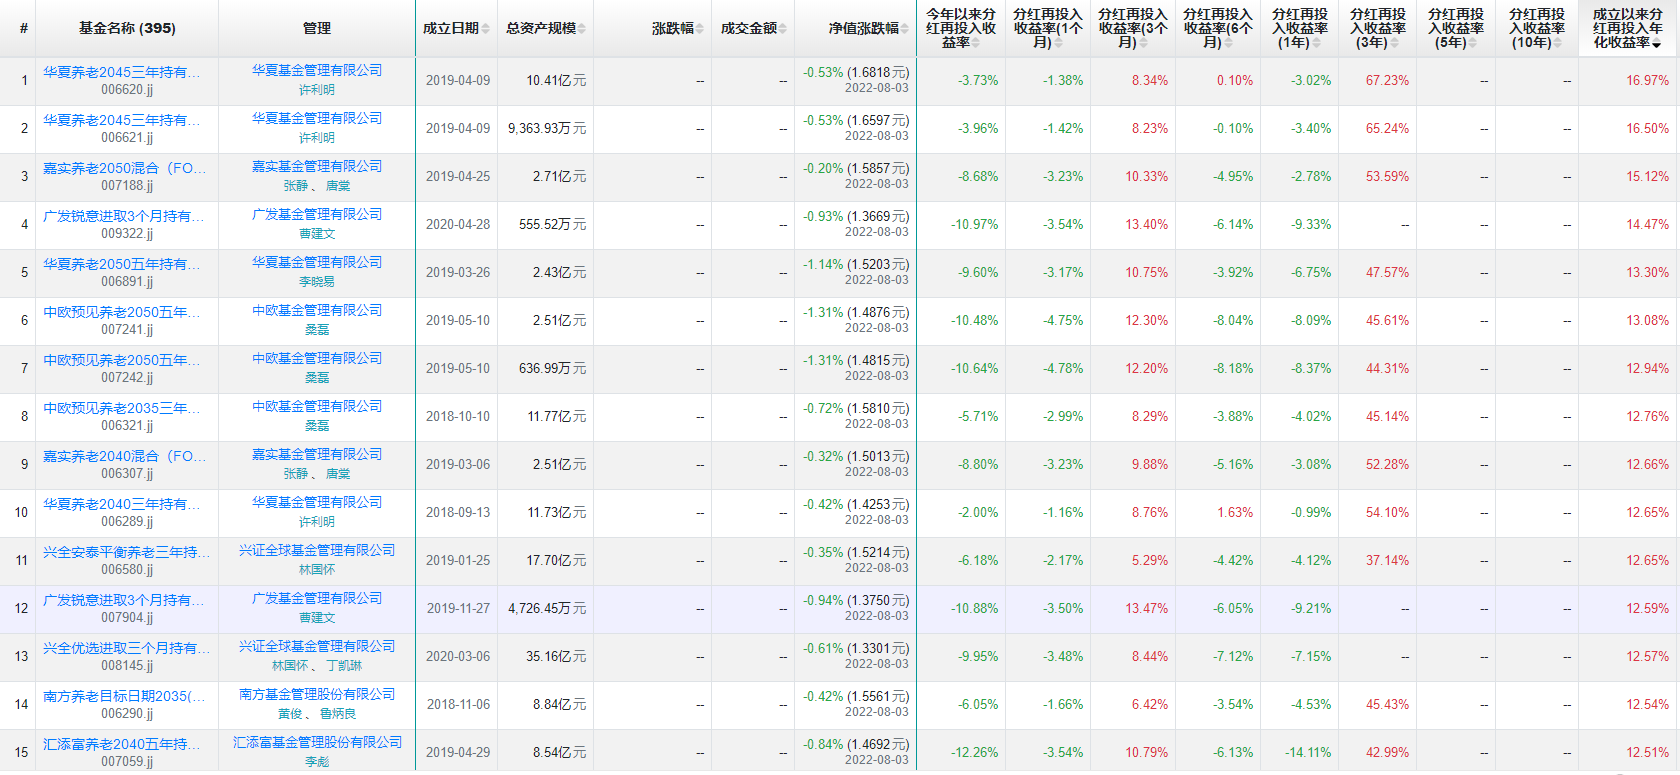
Task: Open 南方养老目标日期2035 fund link
Action: click(x=123, y=696)
